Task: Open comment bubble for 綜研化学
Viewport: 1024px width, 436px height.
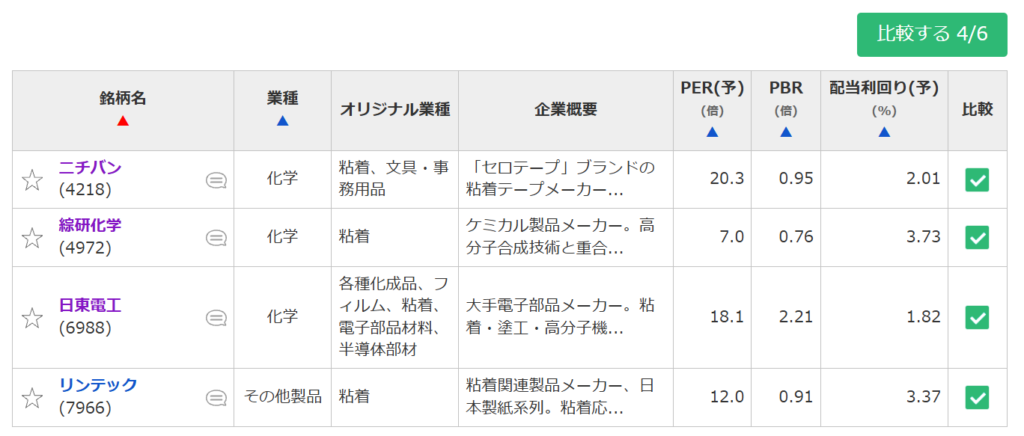Action: point(216,238)
